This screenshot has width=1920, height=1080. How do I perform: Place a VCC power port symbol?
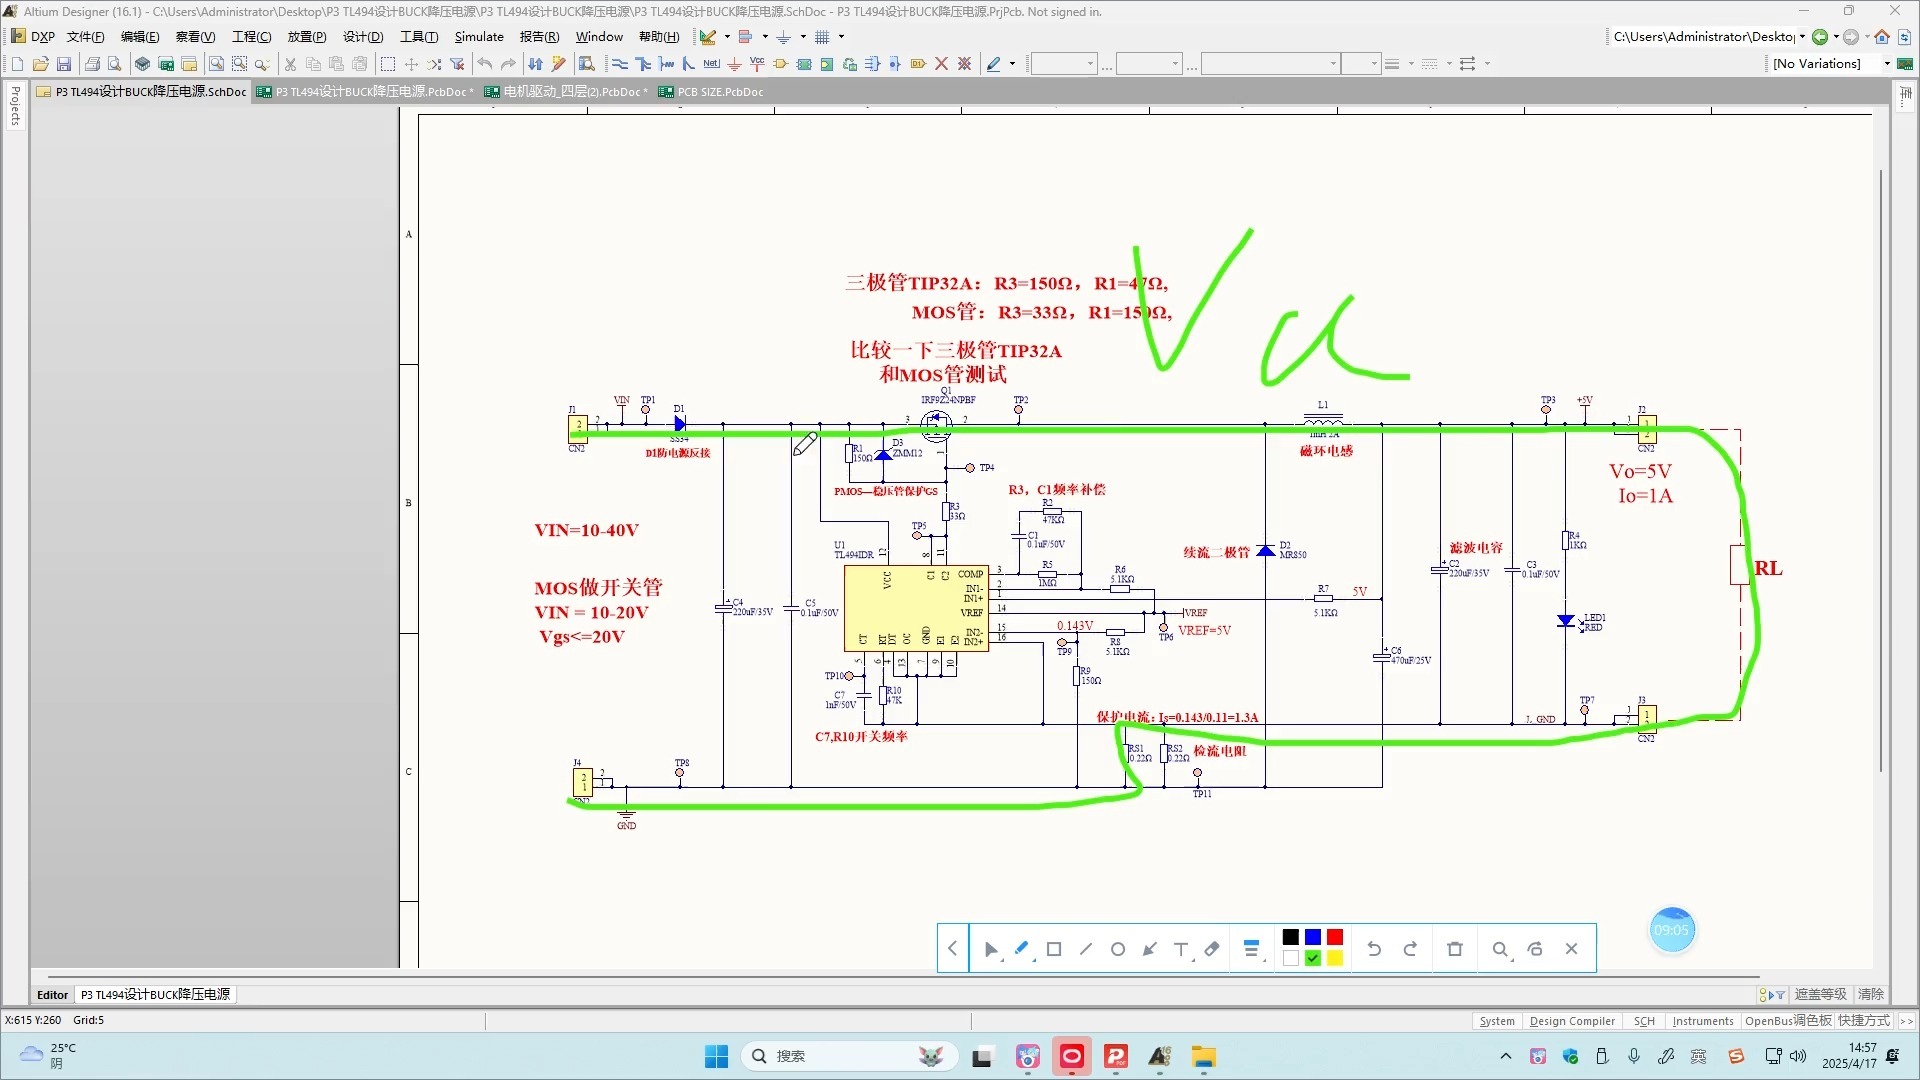759,63
